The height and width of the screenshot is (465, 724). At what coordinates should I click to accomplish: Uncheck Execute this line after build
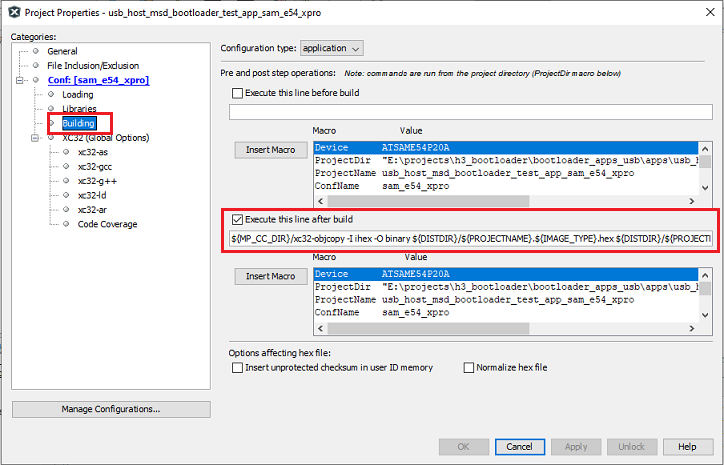click(237, 219)
